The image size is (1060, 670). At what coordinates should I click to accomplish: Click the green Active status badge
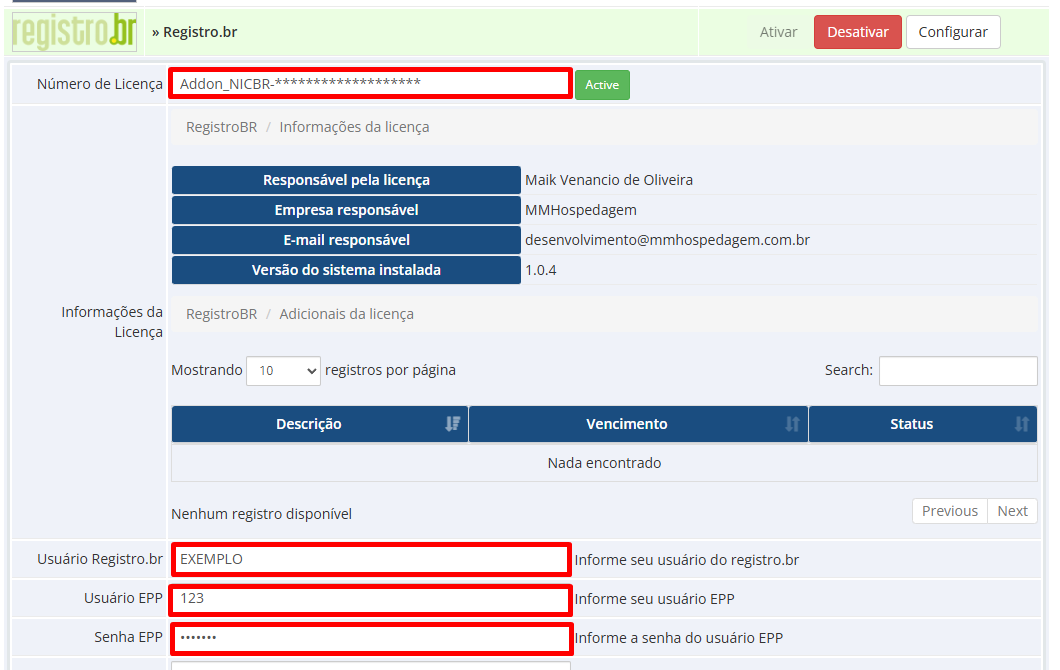click(602, 85)
